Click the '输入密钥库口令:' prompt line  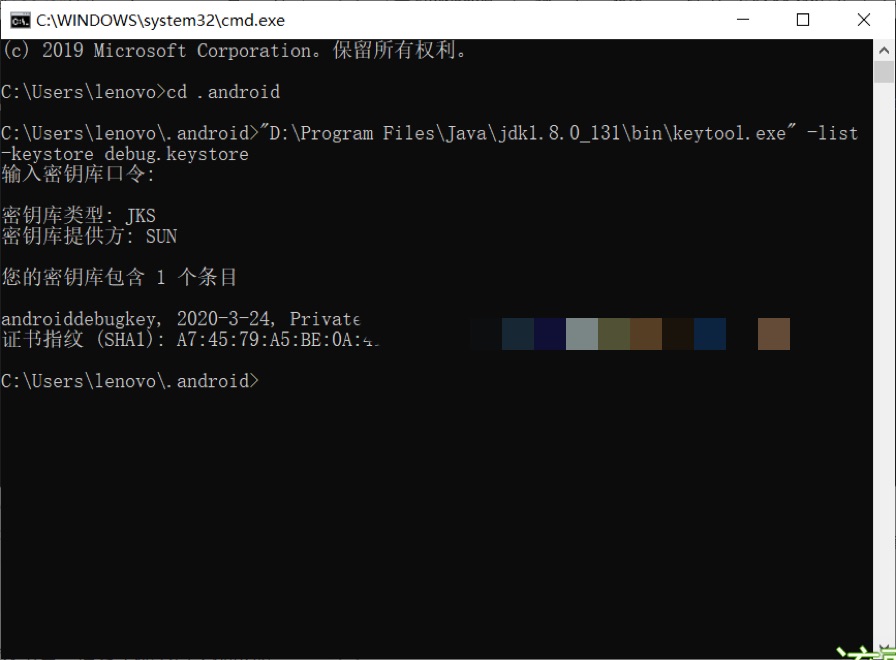click(78, 174)
